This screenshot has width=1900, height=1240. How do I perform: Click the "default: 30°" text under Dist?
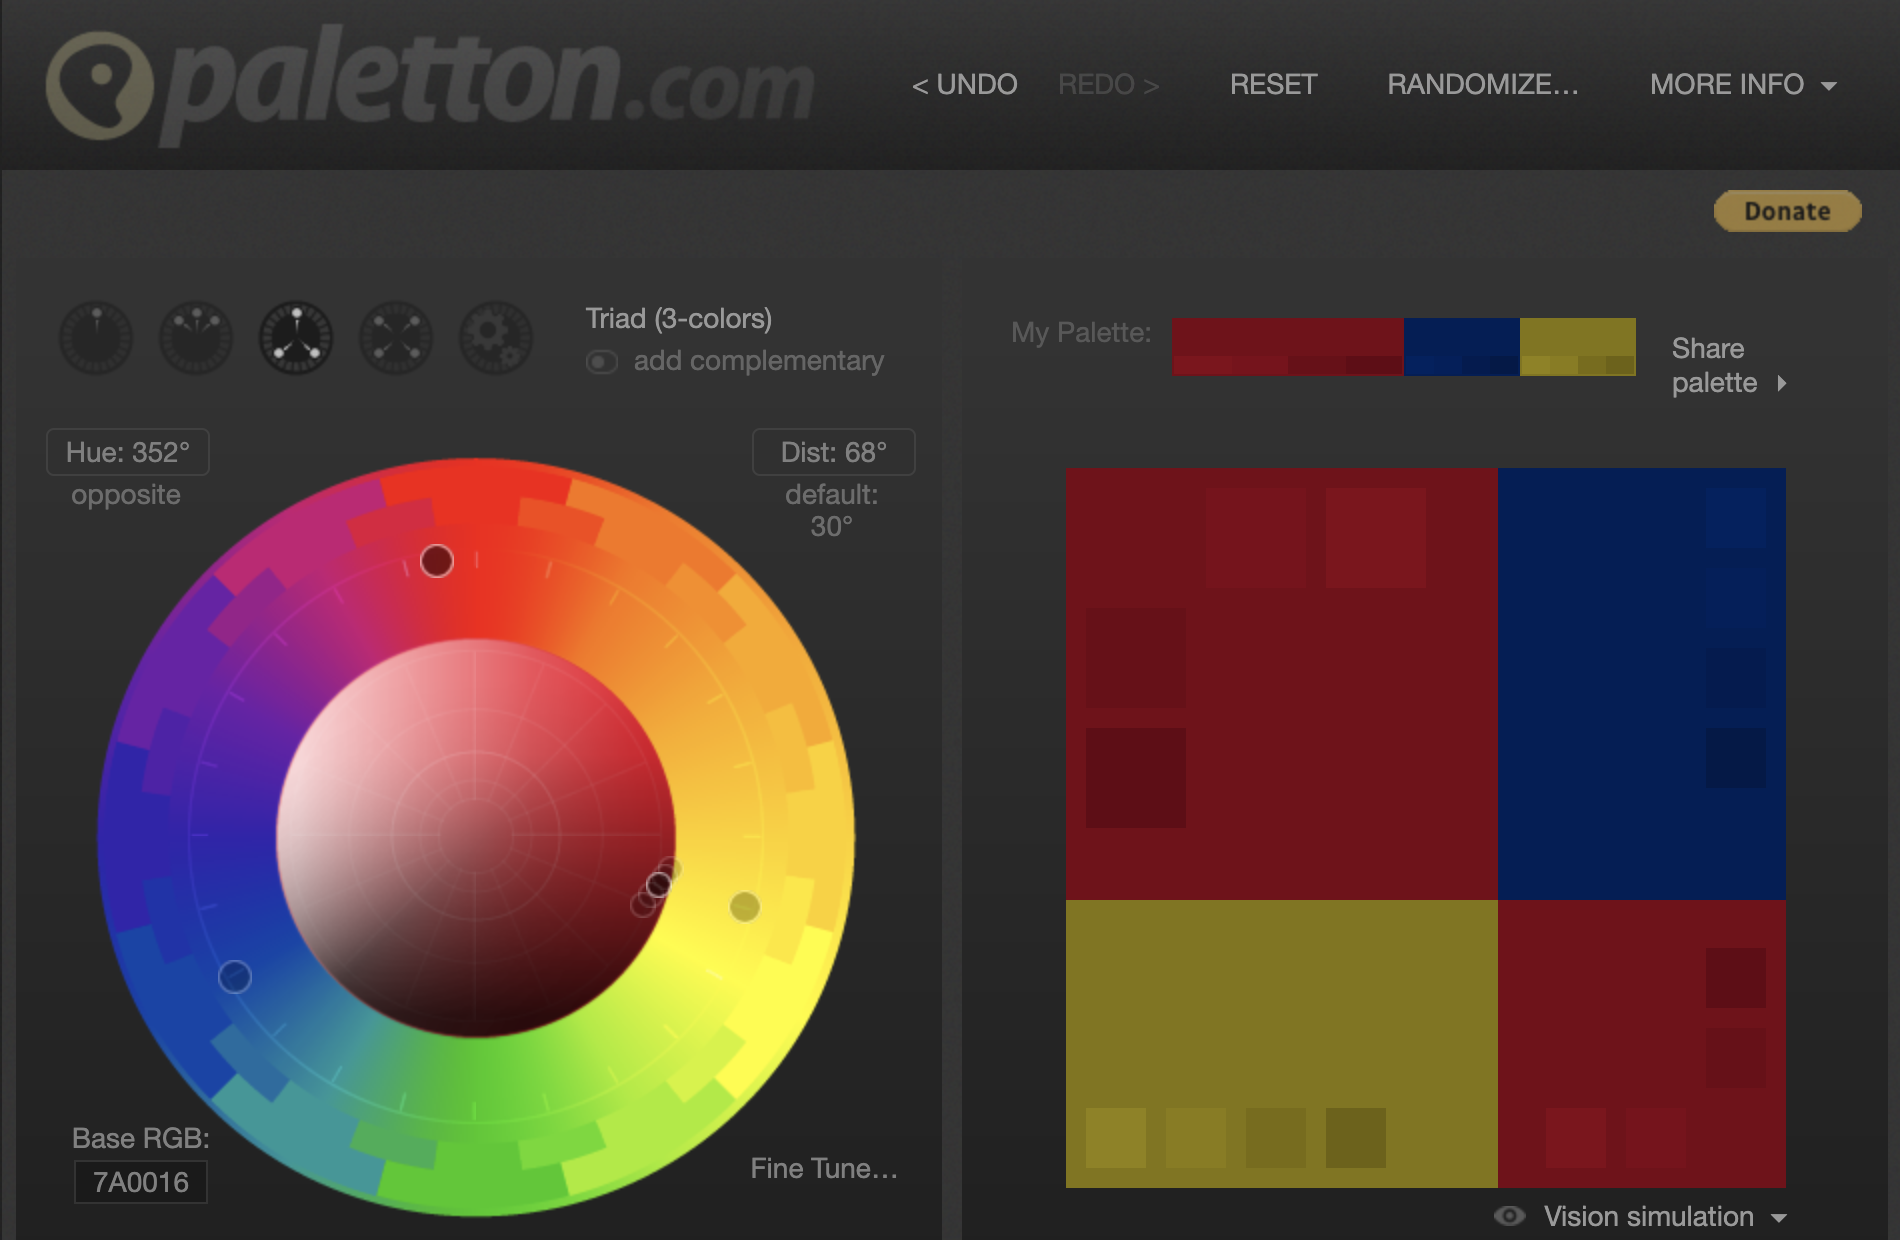832,510
